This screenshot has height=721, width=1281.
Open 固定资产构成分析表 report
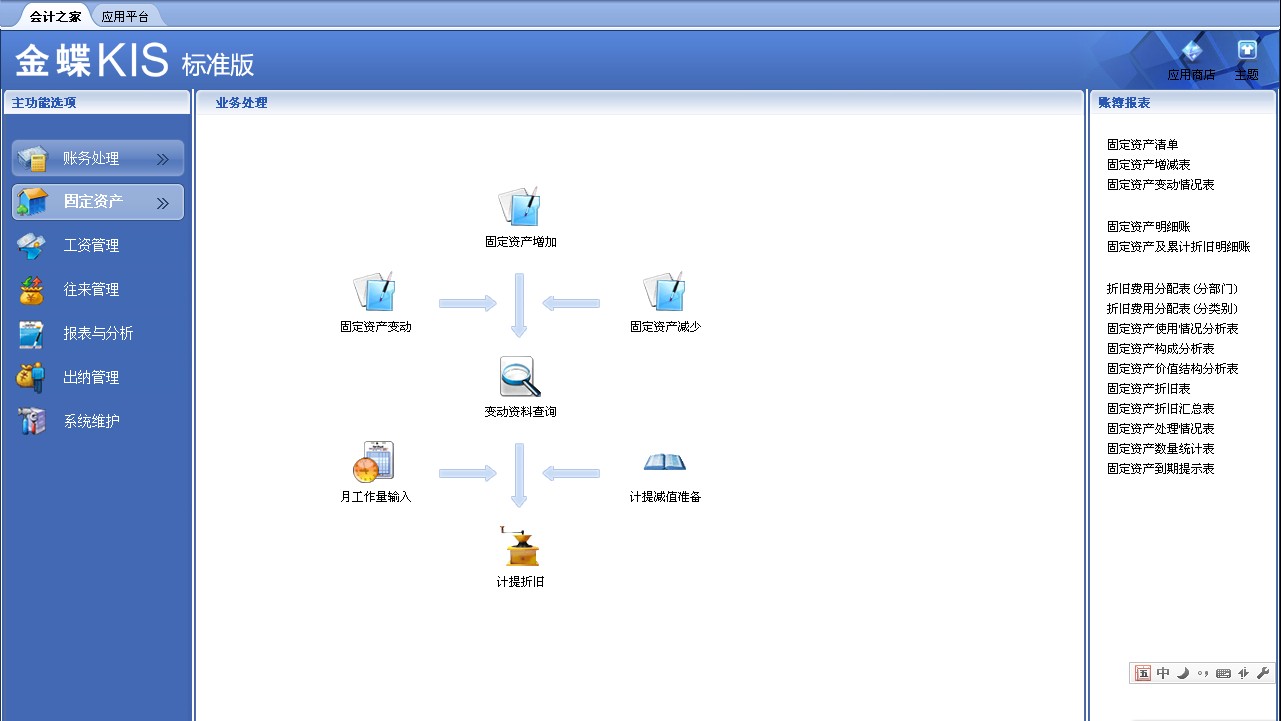coord(1160,349)
